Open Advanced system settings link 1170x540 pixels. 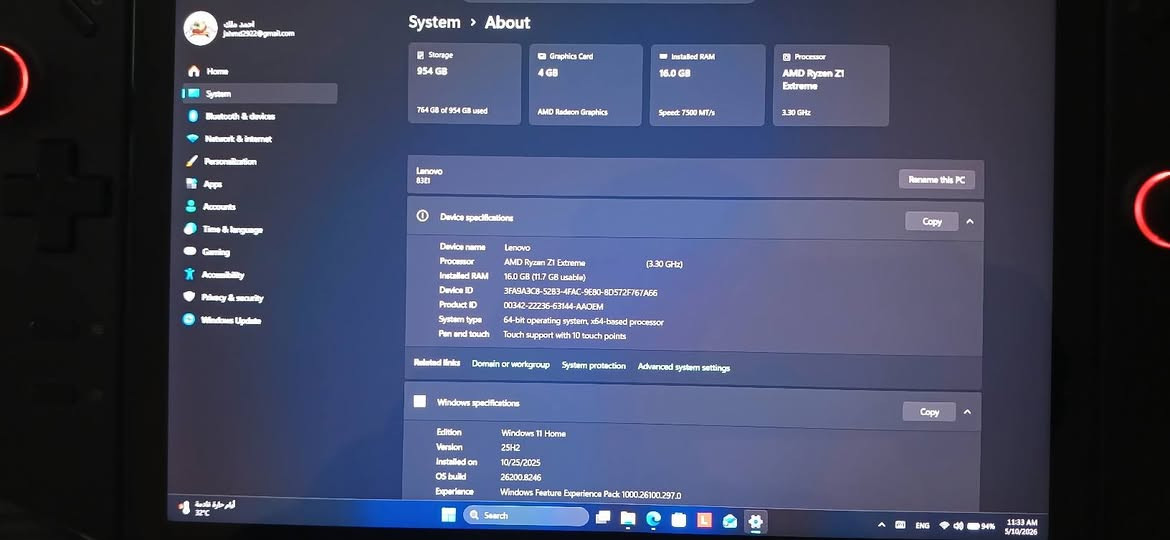(x=683, y=367)
